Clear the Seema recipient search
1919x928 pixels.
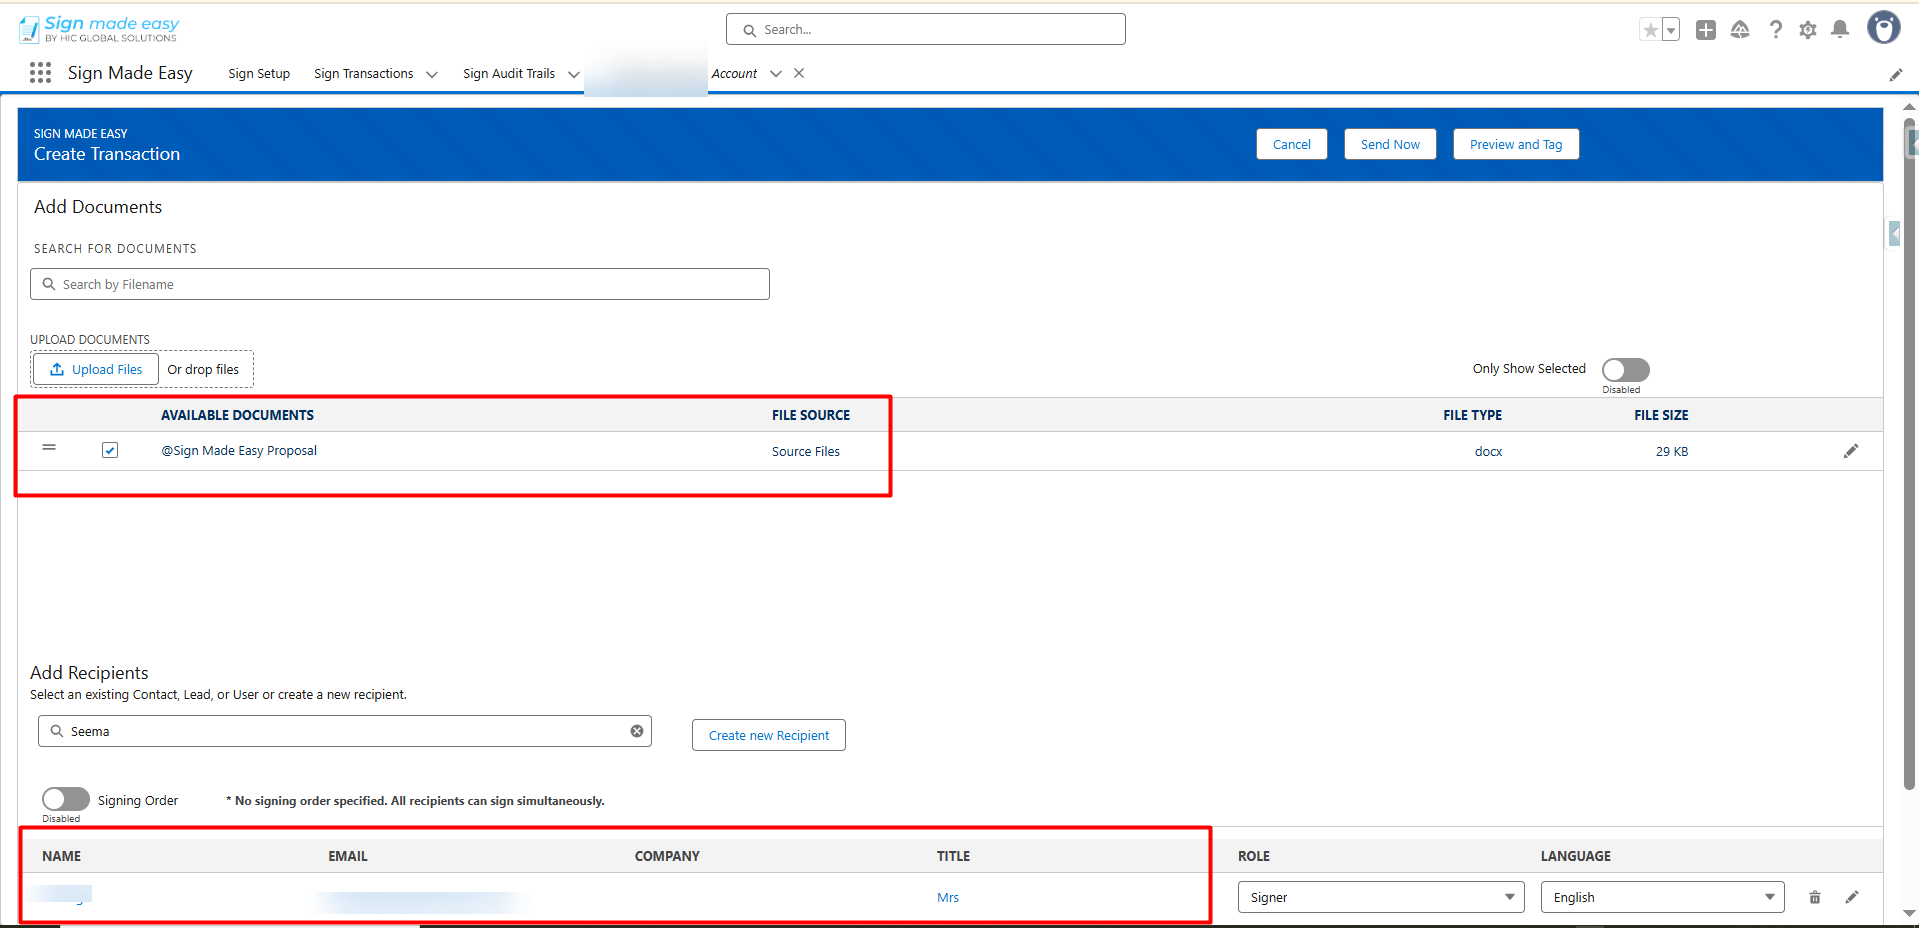(x=637, y=731)
